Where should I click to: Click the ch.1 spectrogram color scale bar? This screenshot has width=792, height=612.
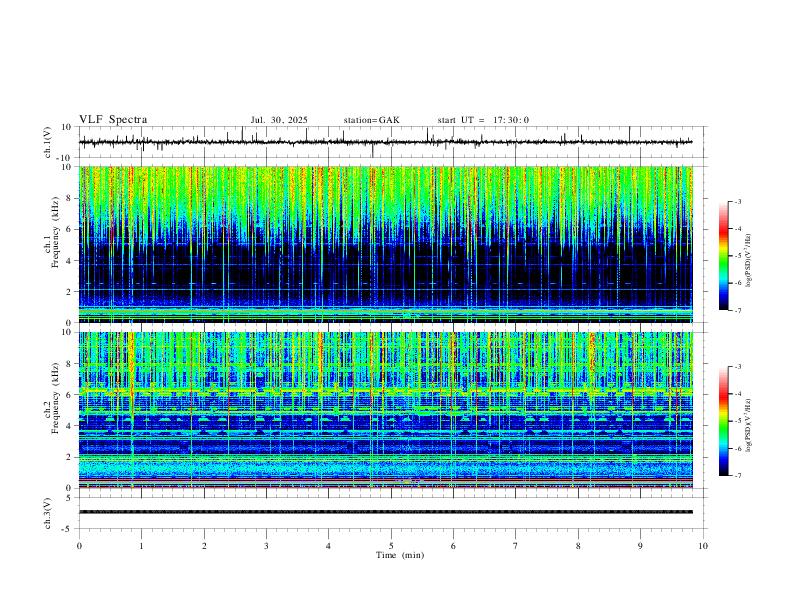click(x=723, y=256)
